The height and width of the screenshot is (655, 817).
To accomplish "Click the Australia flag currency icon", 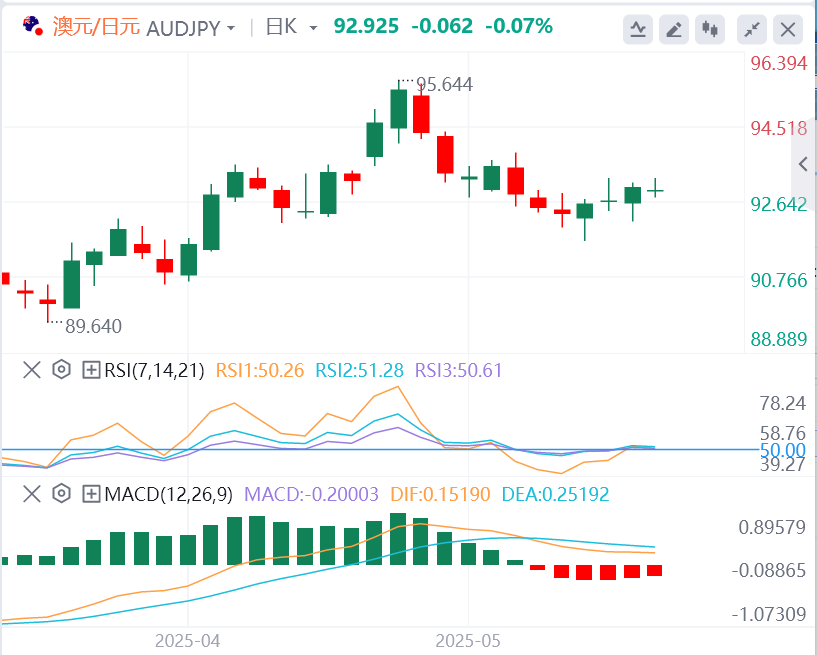I will pyautogui.click(x=31, y=26).
